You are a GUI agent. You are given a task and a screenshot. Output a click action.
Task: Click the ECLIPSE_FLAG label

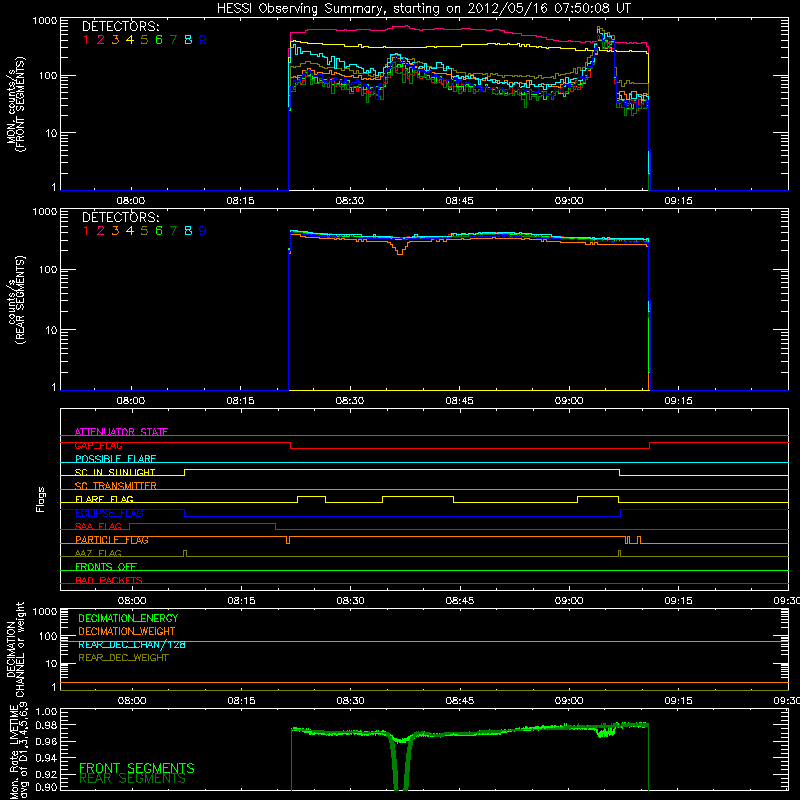(x=109, y=513)
